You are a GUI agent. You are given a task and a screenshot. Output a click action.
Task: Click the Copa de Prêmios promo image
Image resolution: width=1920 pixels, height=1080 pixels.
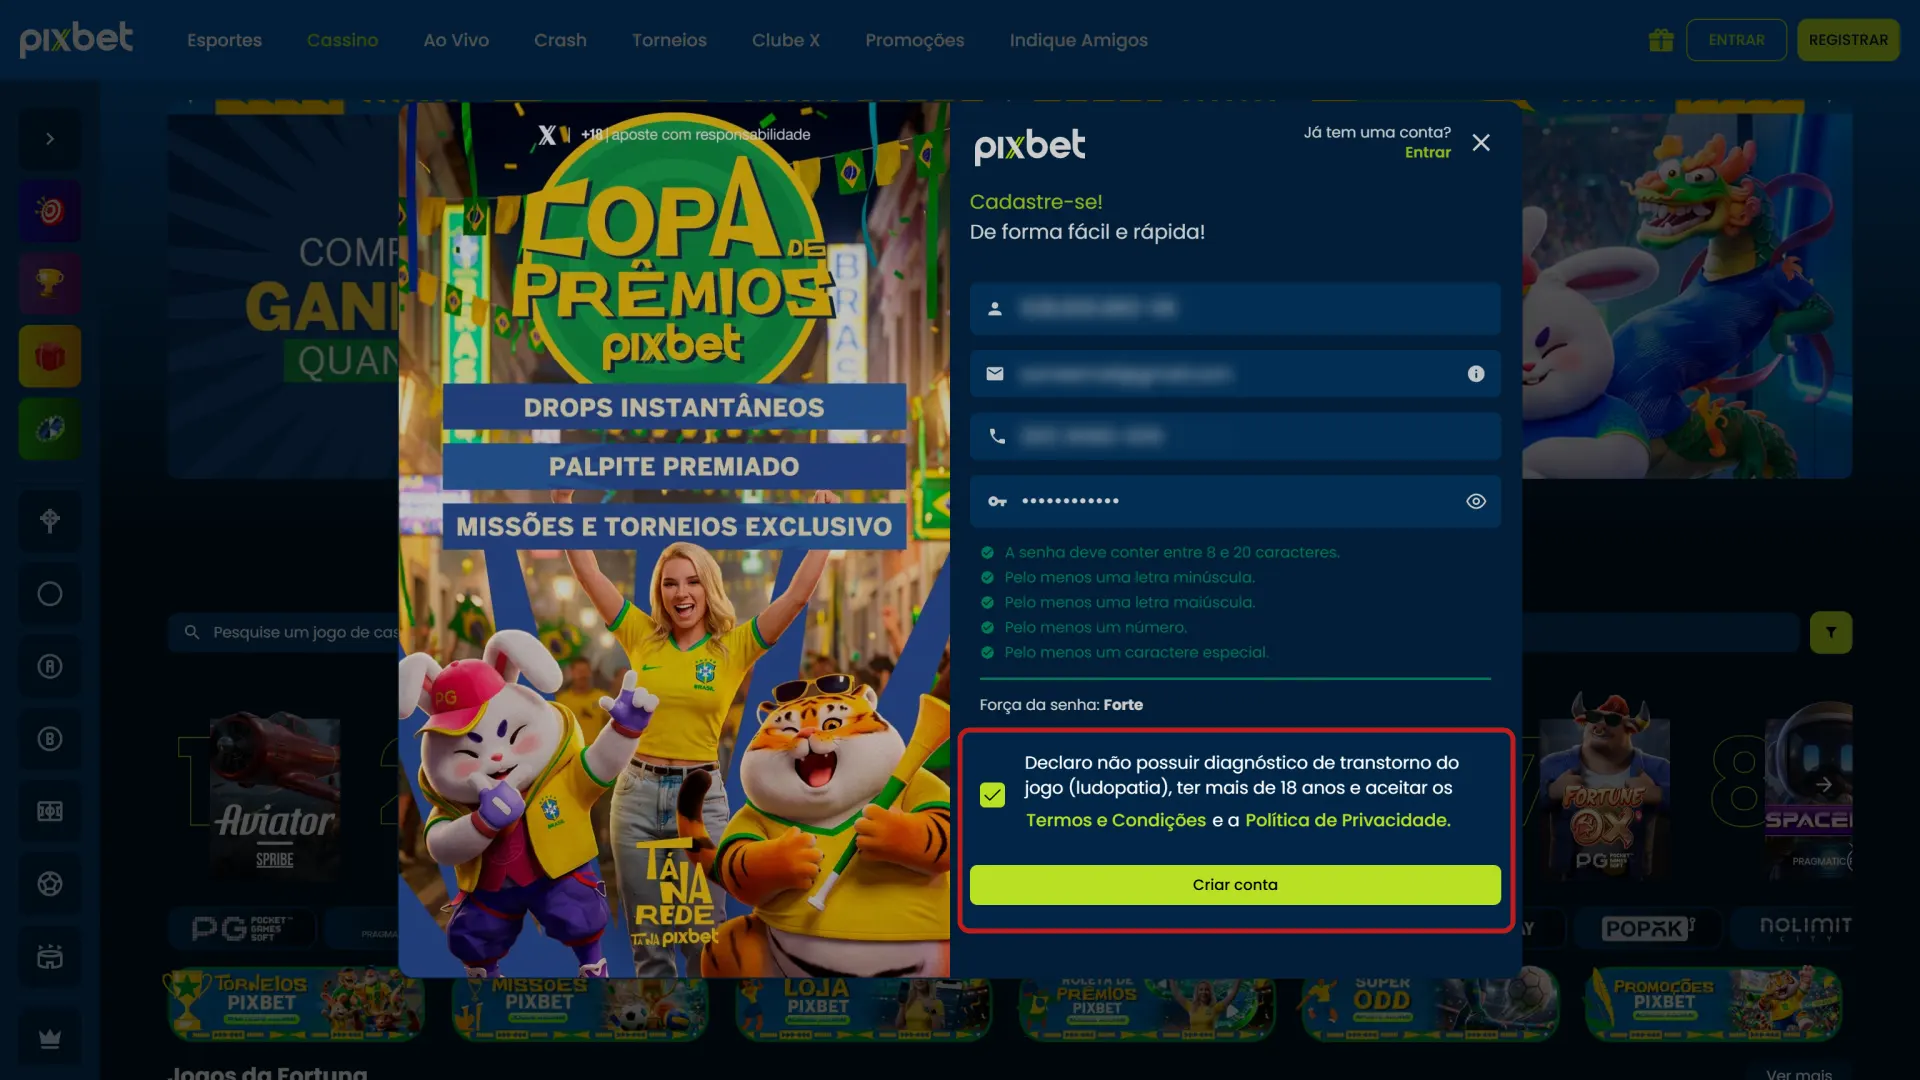point(674,540)
